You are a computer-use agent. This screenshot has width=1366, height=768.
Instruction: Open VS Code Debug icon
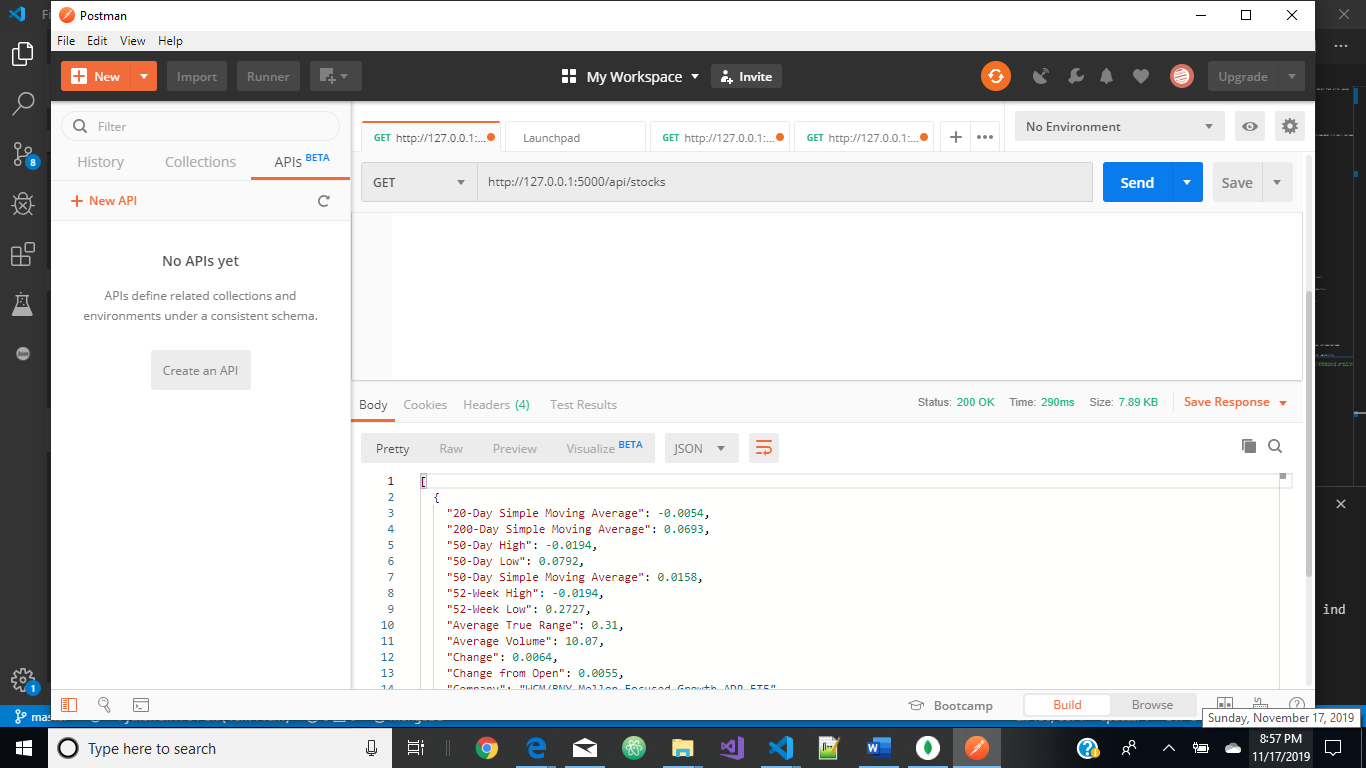(x=22, y=204)
